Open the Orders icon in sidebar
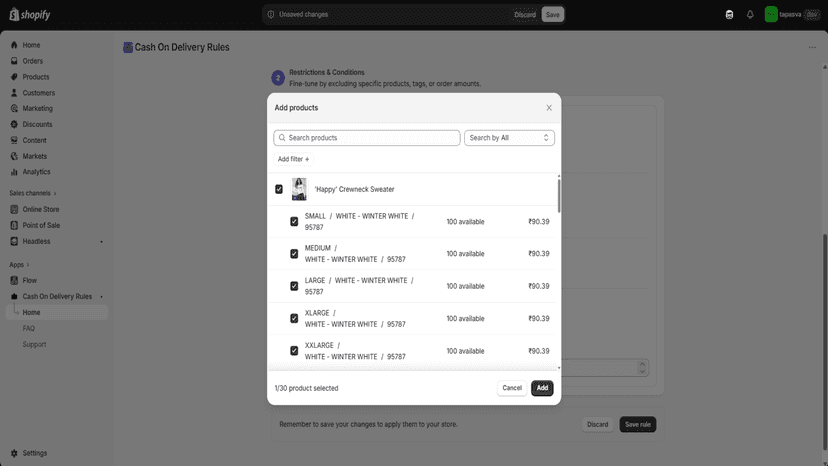 (14, 61)
